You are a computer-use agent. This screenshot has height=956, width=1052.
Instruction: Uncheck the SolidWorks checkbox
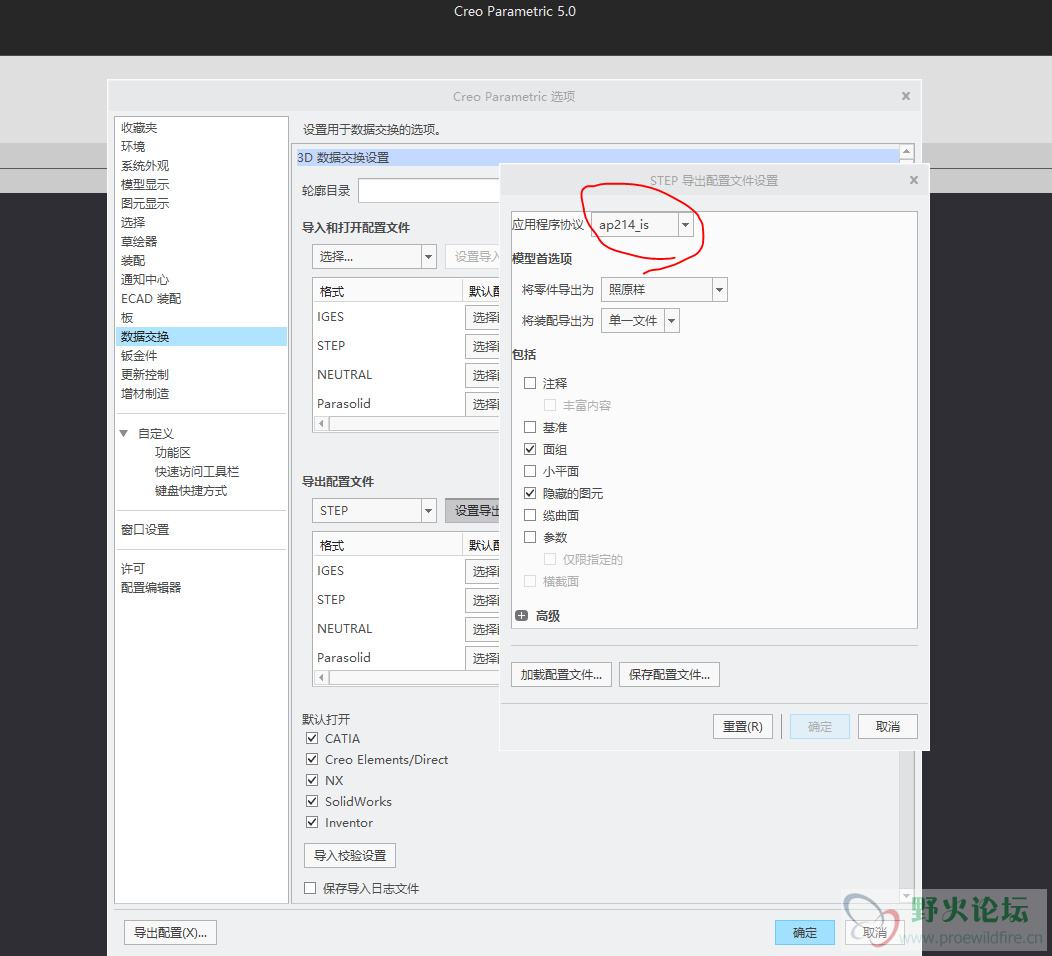(312, 801)
